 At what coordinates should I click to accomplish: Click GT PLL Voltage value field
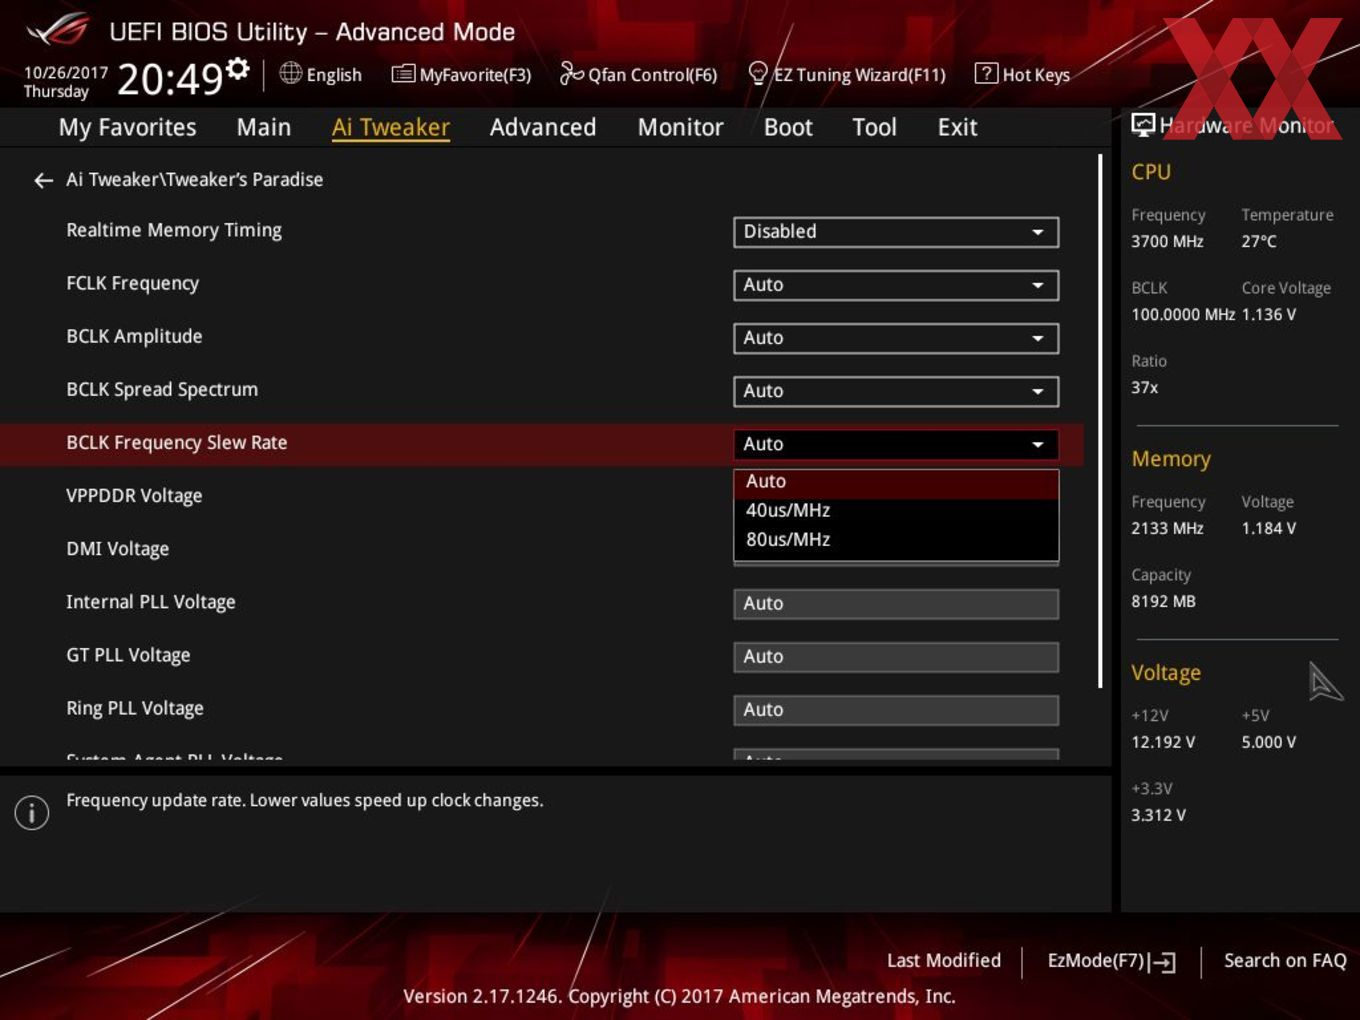896,657
